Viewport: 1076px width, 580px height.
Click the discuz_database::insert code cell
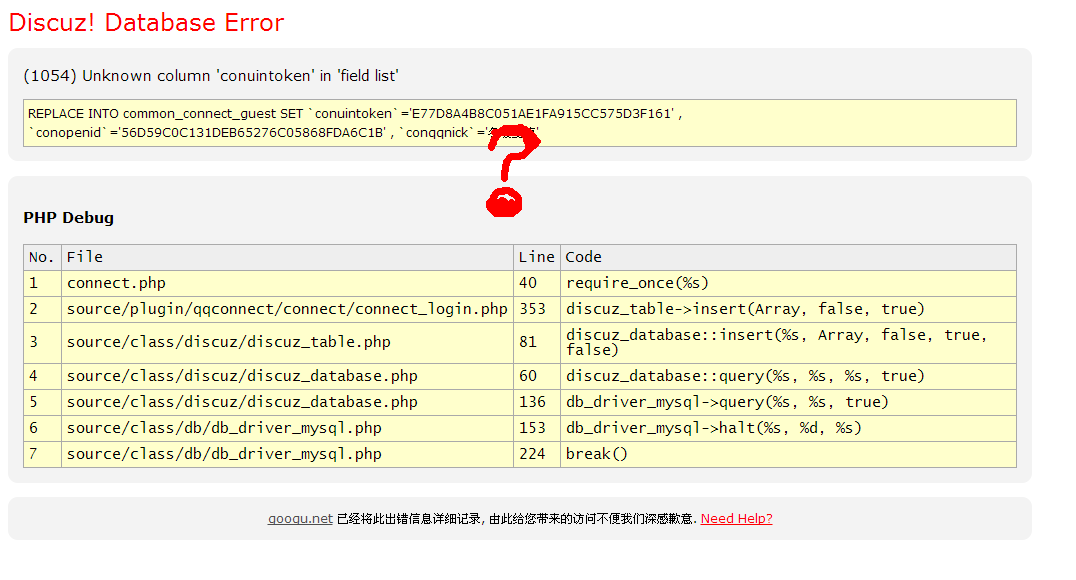[788, 343]
